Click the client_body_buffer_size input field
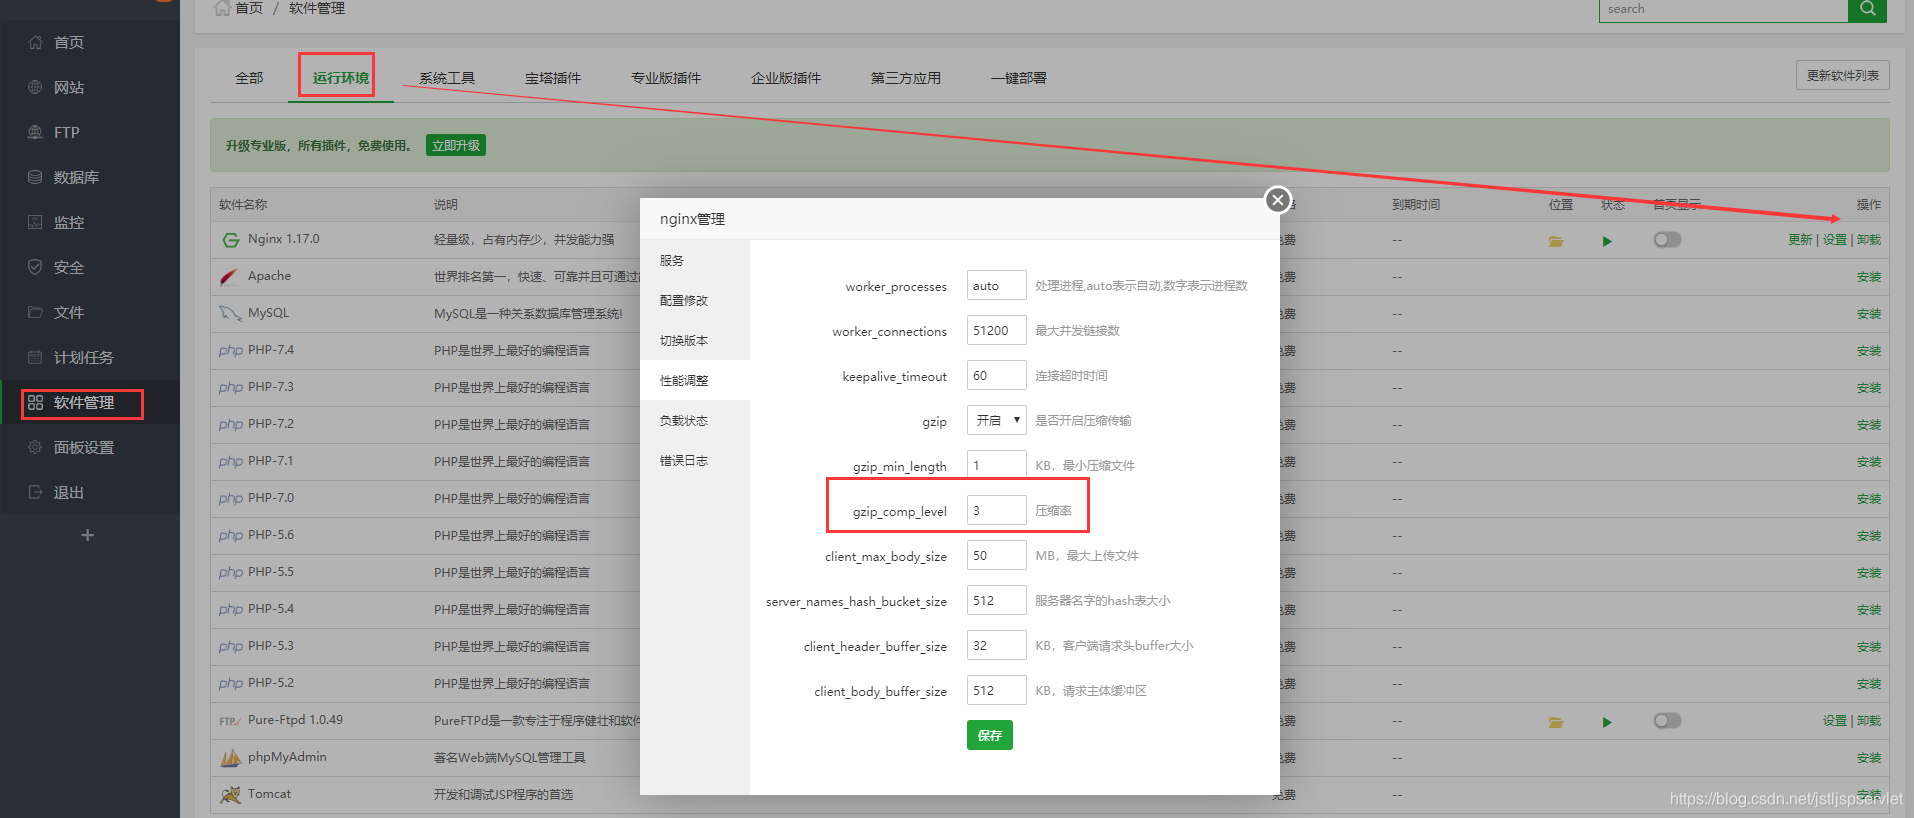This screenshot has width=1914, height=818. (x=997, y=690)
